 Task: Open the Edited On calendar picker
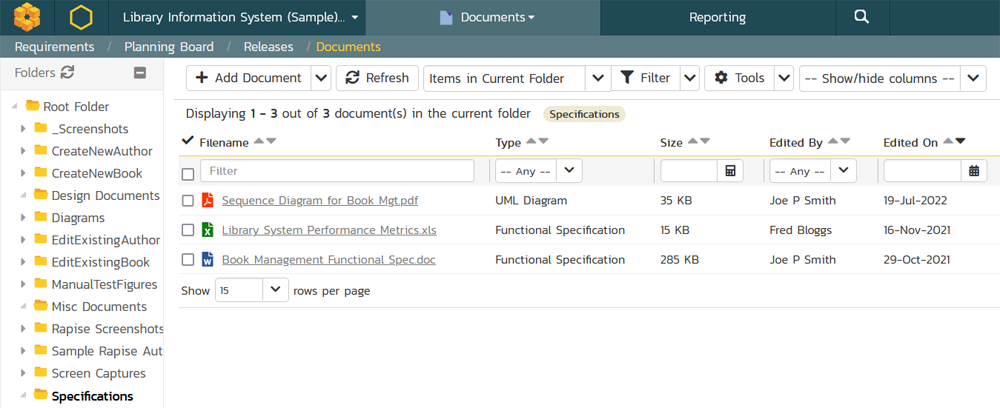(x=974, y=171)
